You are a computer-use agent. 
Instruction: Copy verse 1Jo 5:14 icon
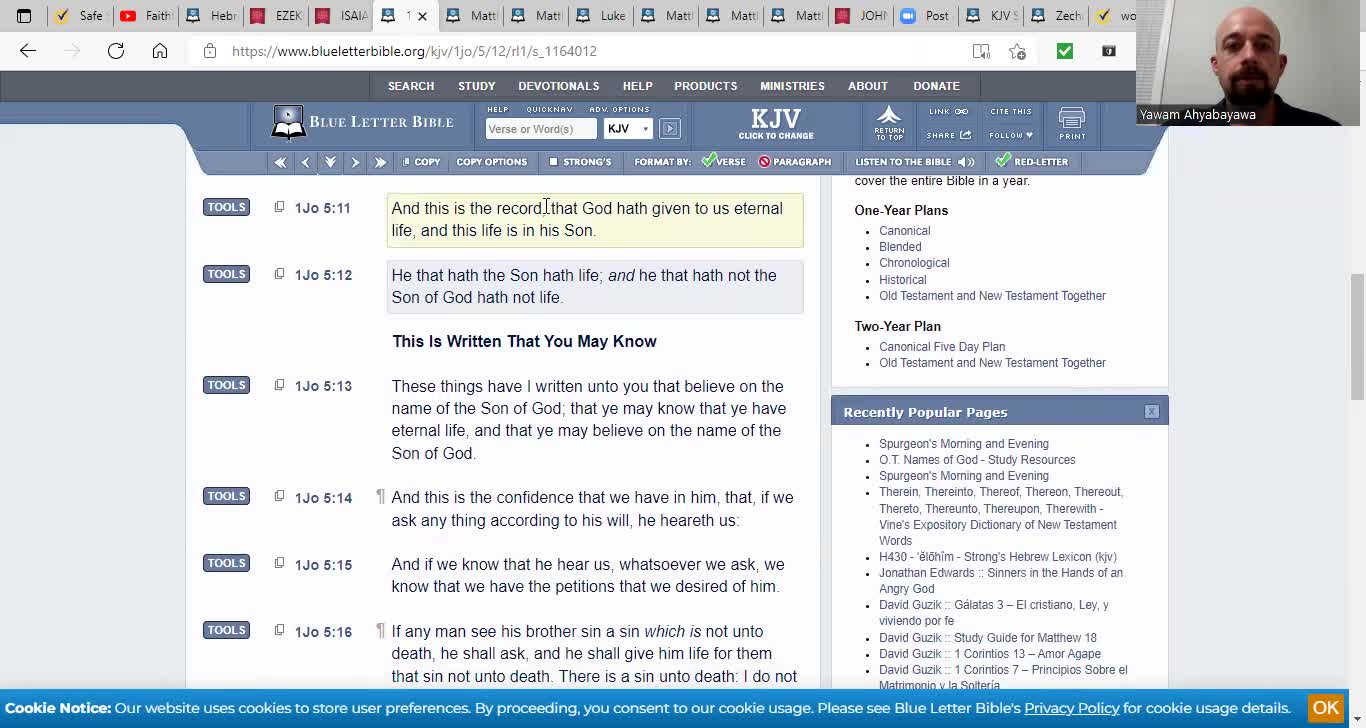click(279, 496)
